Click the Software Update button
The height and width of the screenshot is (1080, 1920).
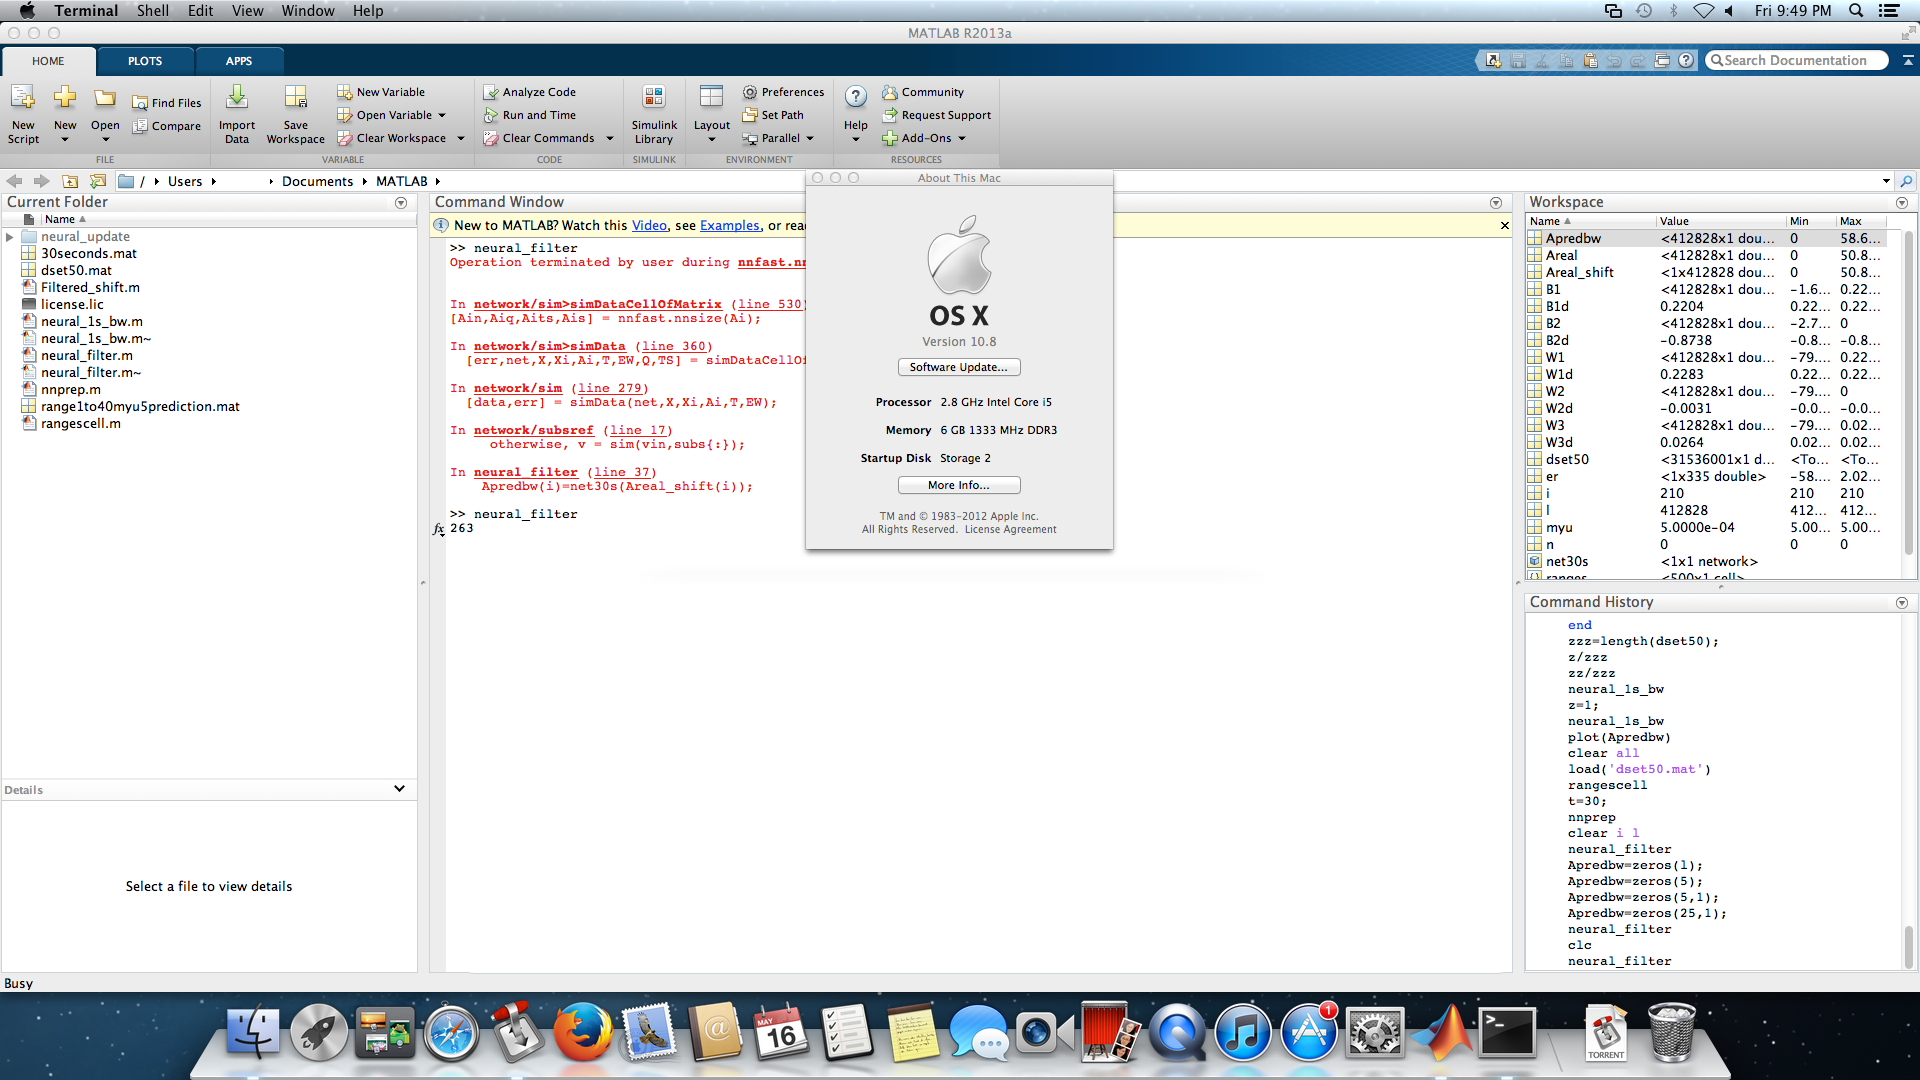[x=958, y=367]
